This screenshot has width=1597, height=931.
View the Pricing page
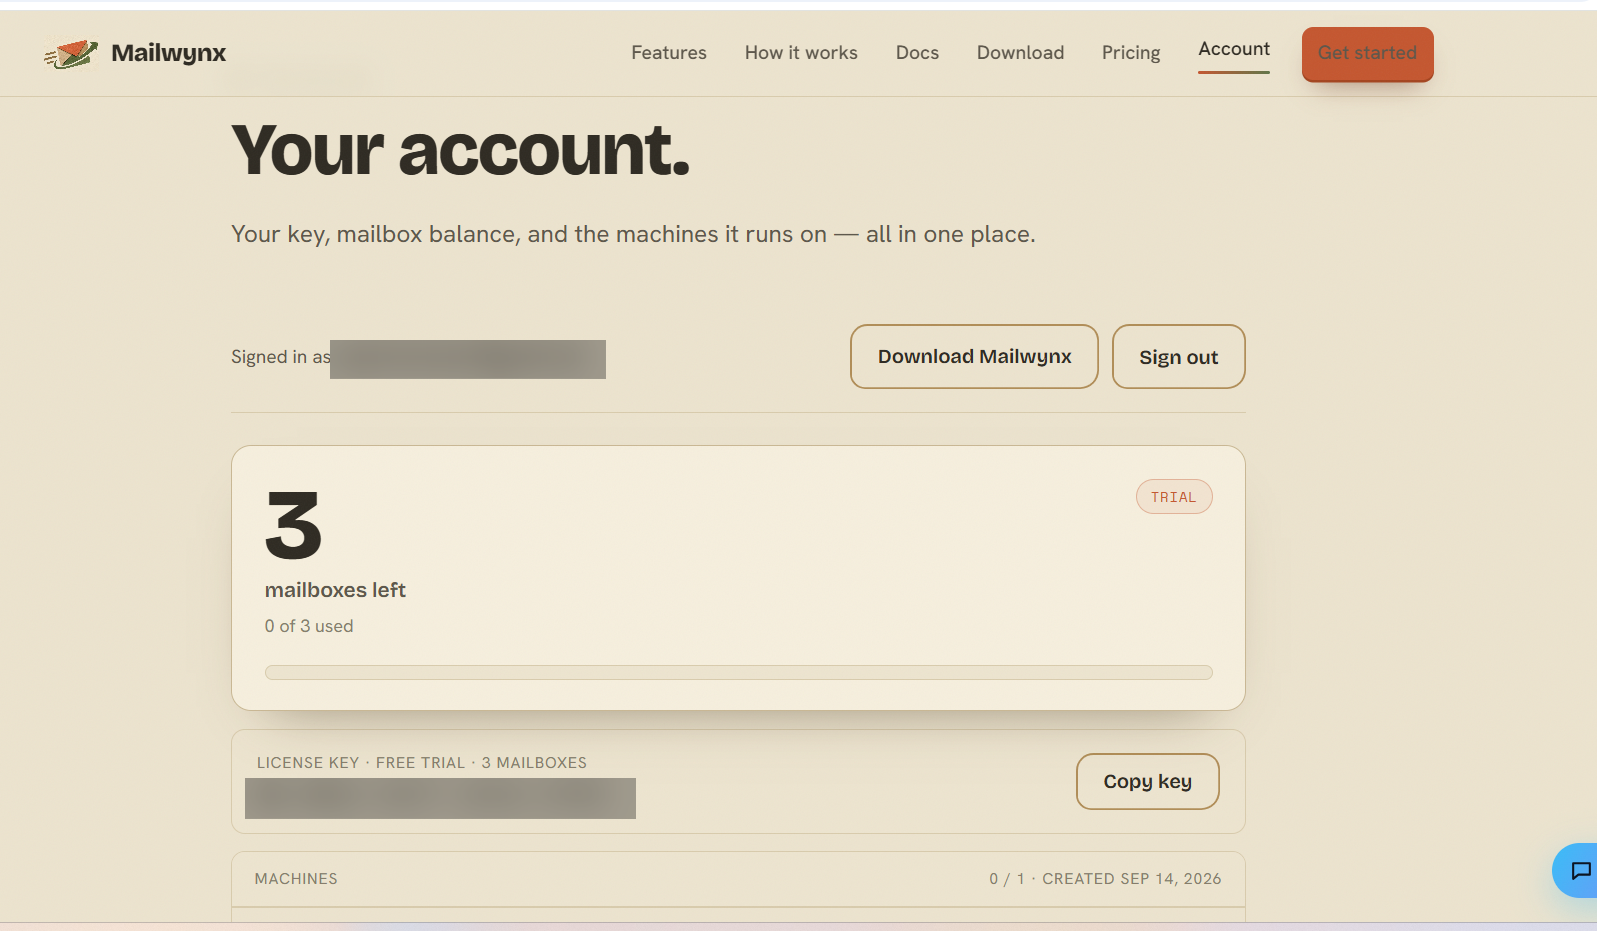coord(1131,53)
